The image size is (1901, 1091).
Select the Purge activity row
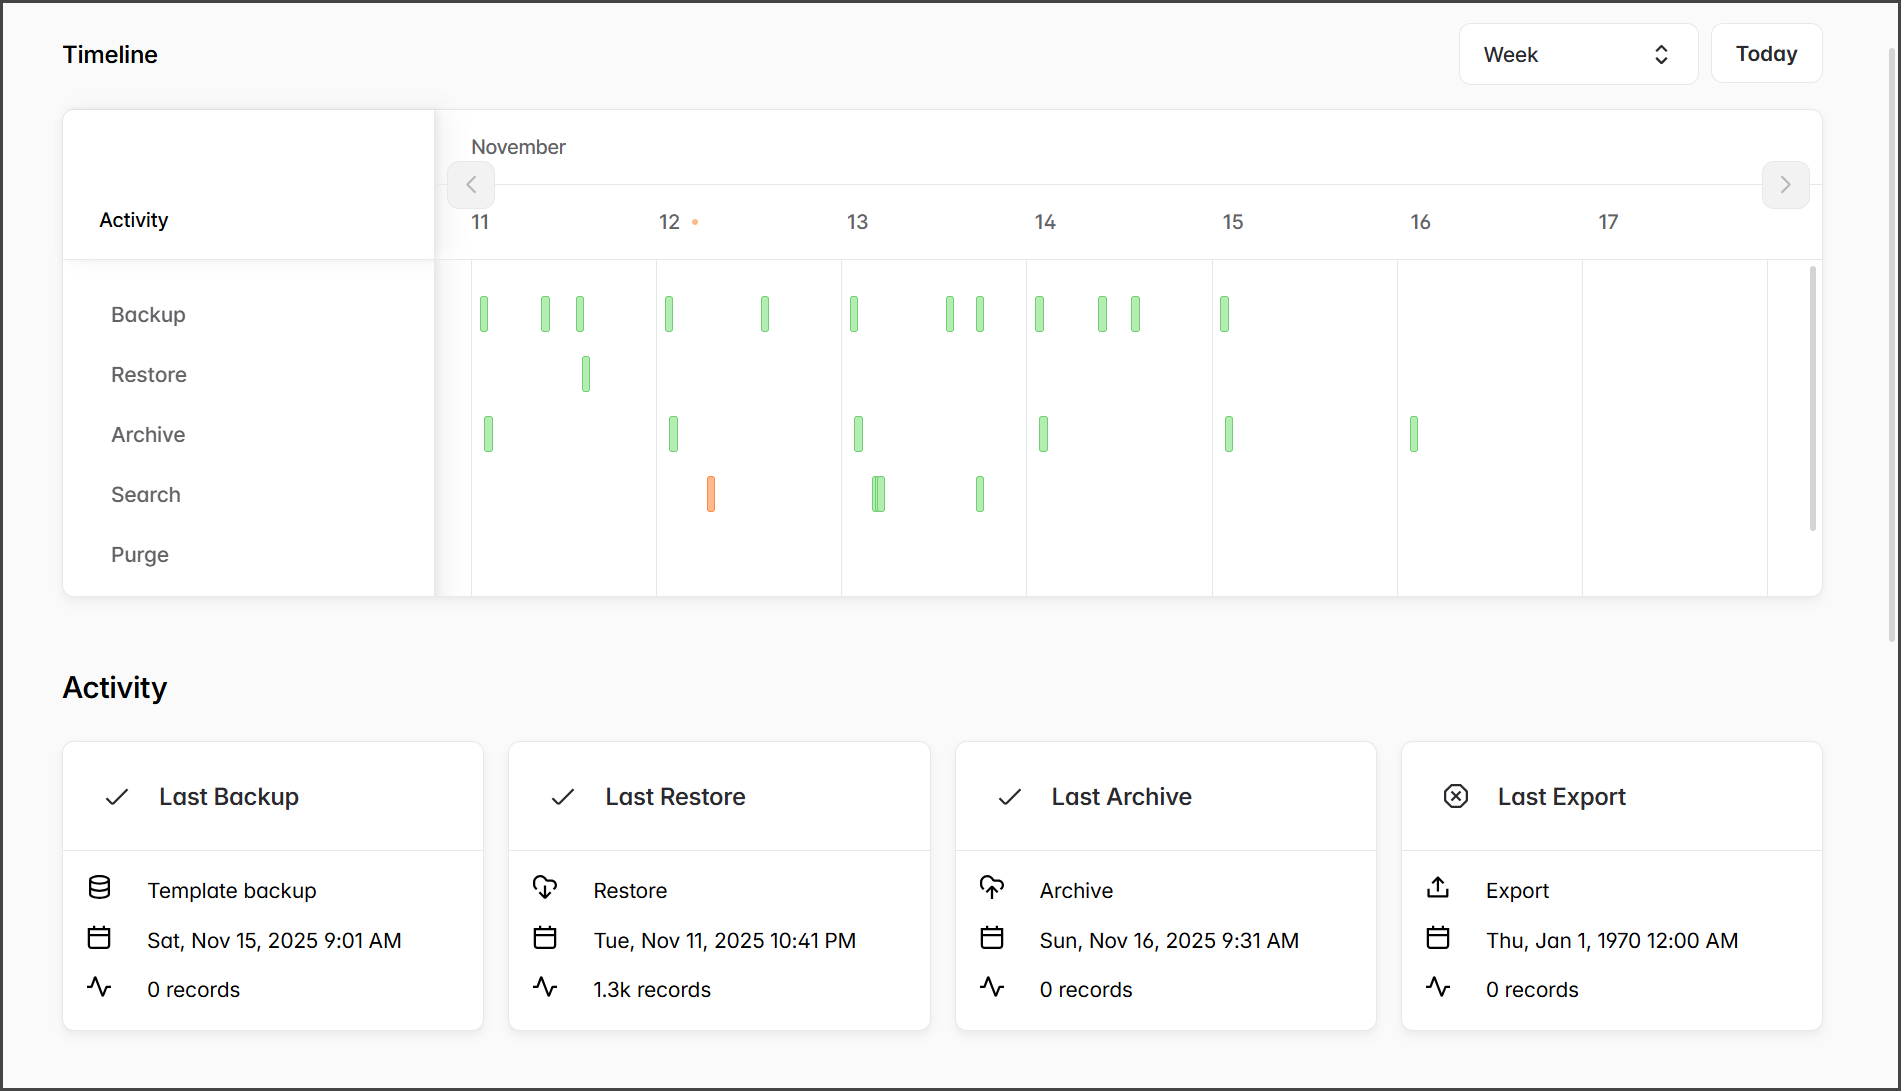tap(140, 555)
